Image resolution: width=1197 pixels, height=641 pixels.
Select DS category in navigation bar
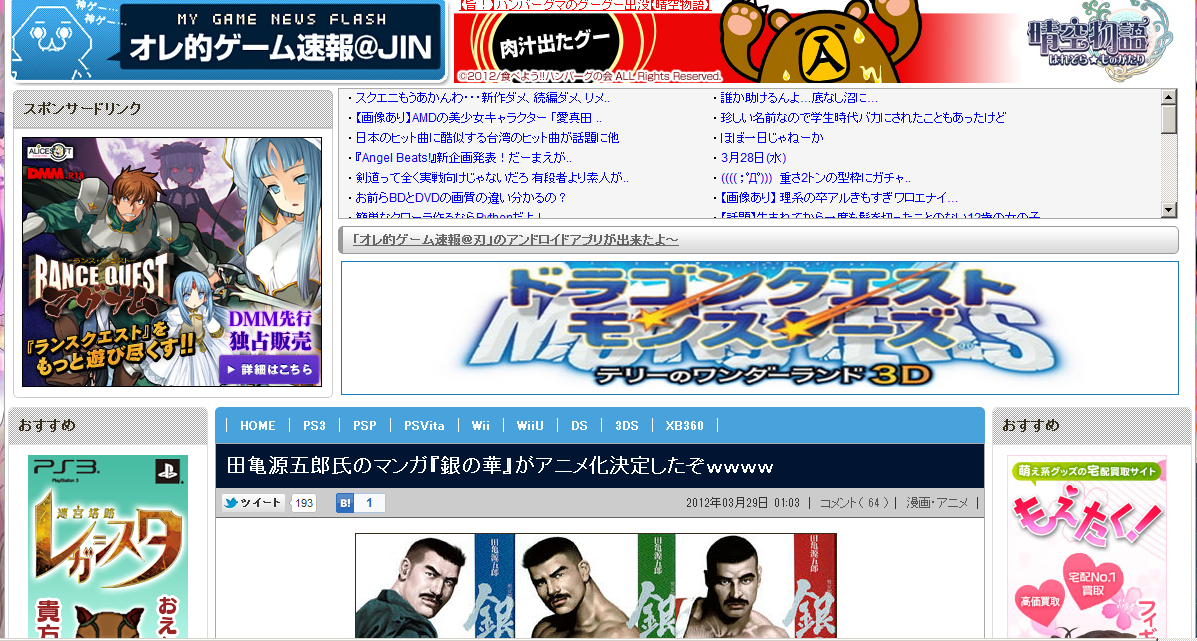[579, 426]
